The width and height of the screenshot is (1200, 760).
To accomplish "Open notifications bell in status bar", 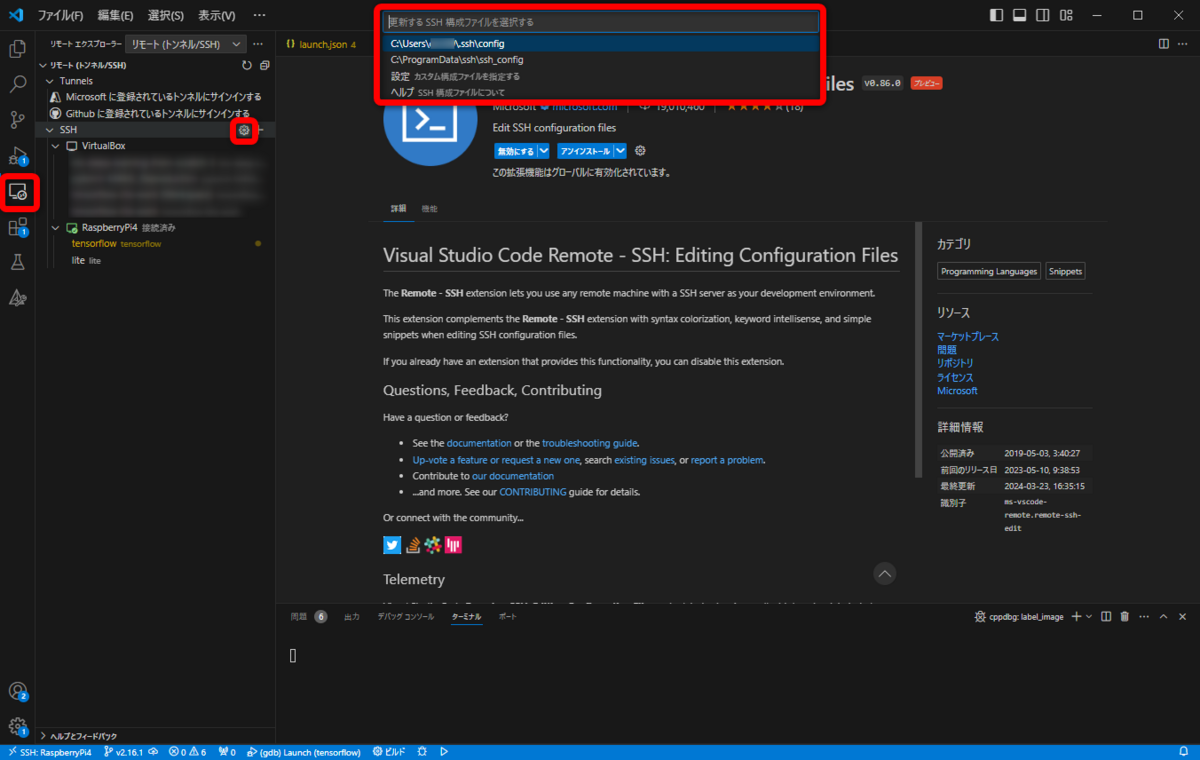I will tap(1185, 752).
